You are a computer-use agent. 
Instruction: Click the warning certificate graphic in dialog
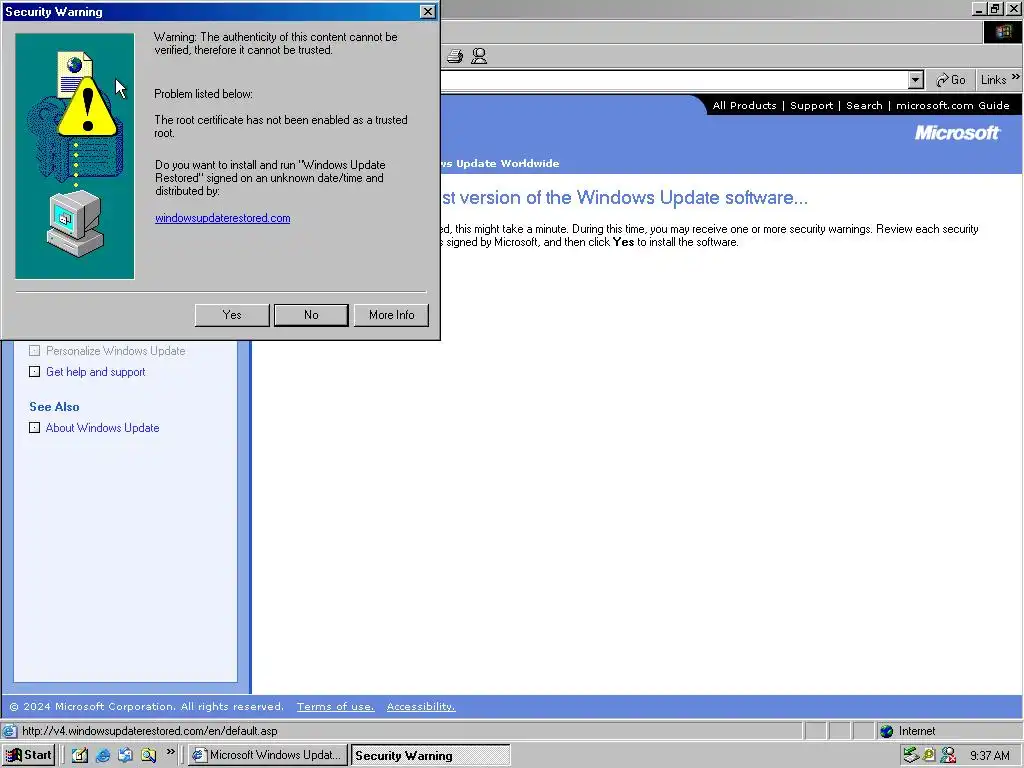tap(74, 156)
